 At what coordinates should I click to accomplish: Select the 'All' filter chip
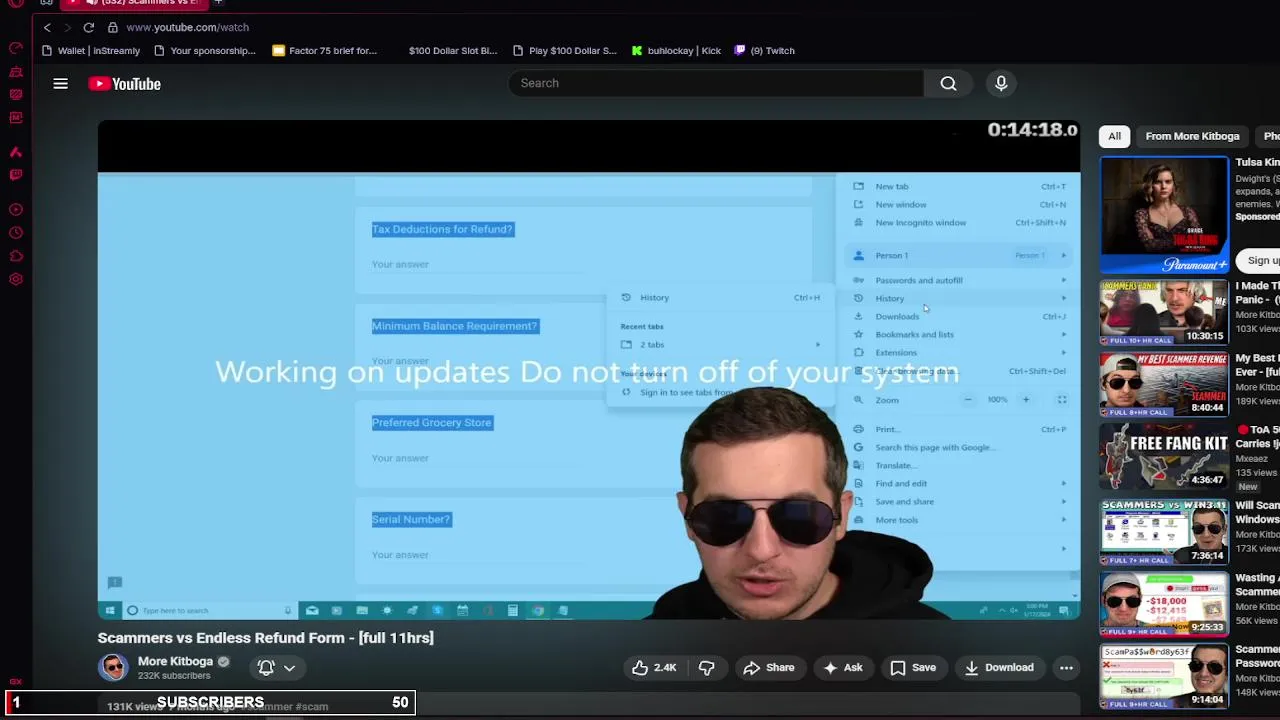[x=1114, y=136]
